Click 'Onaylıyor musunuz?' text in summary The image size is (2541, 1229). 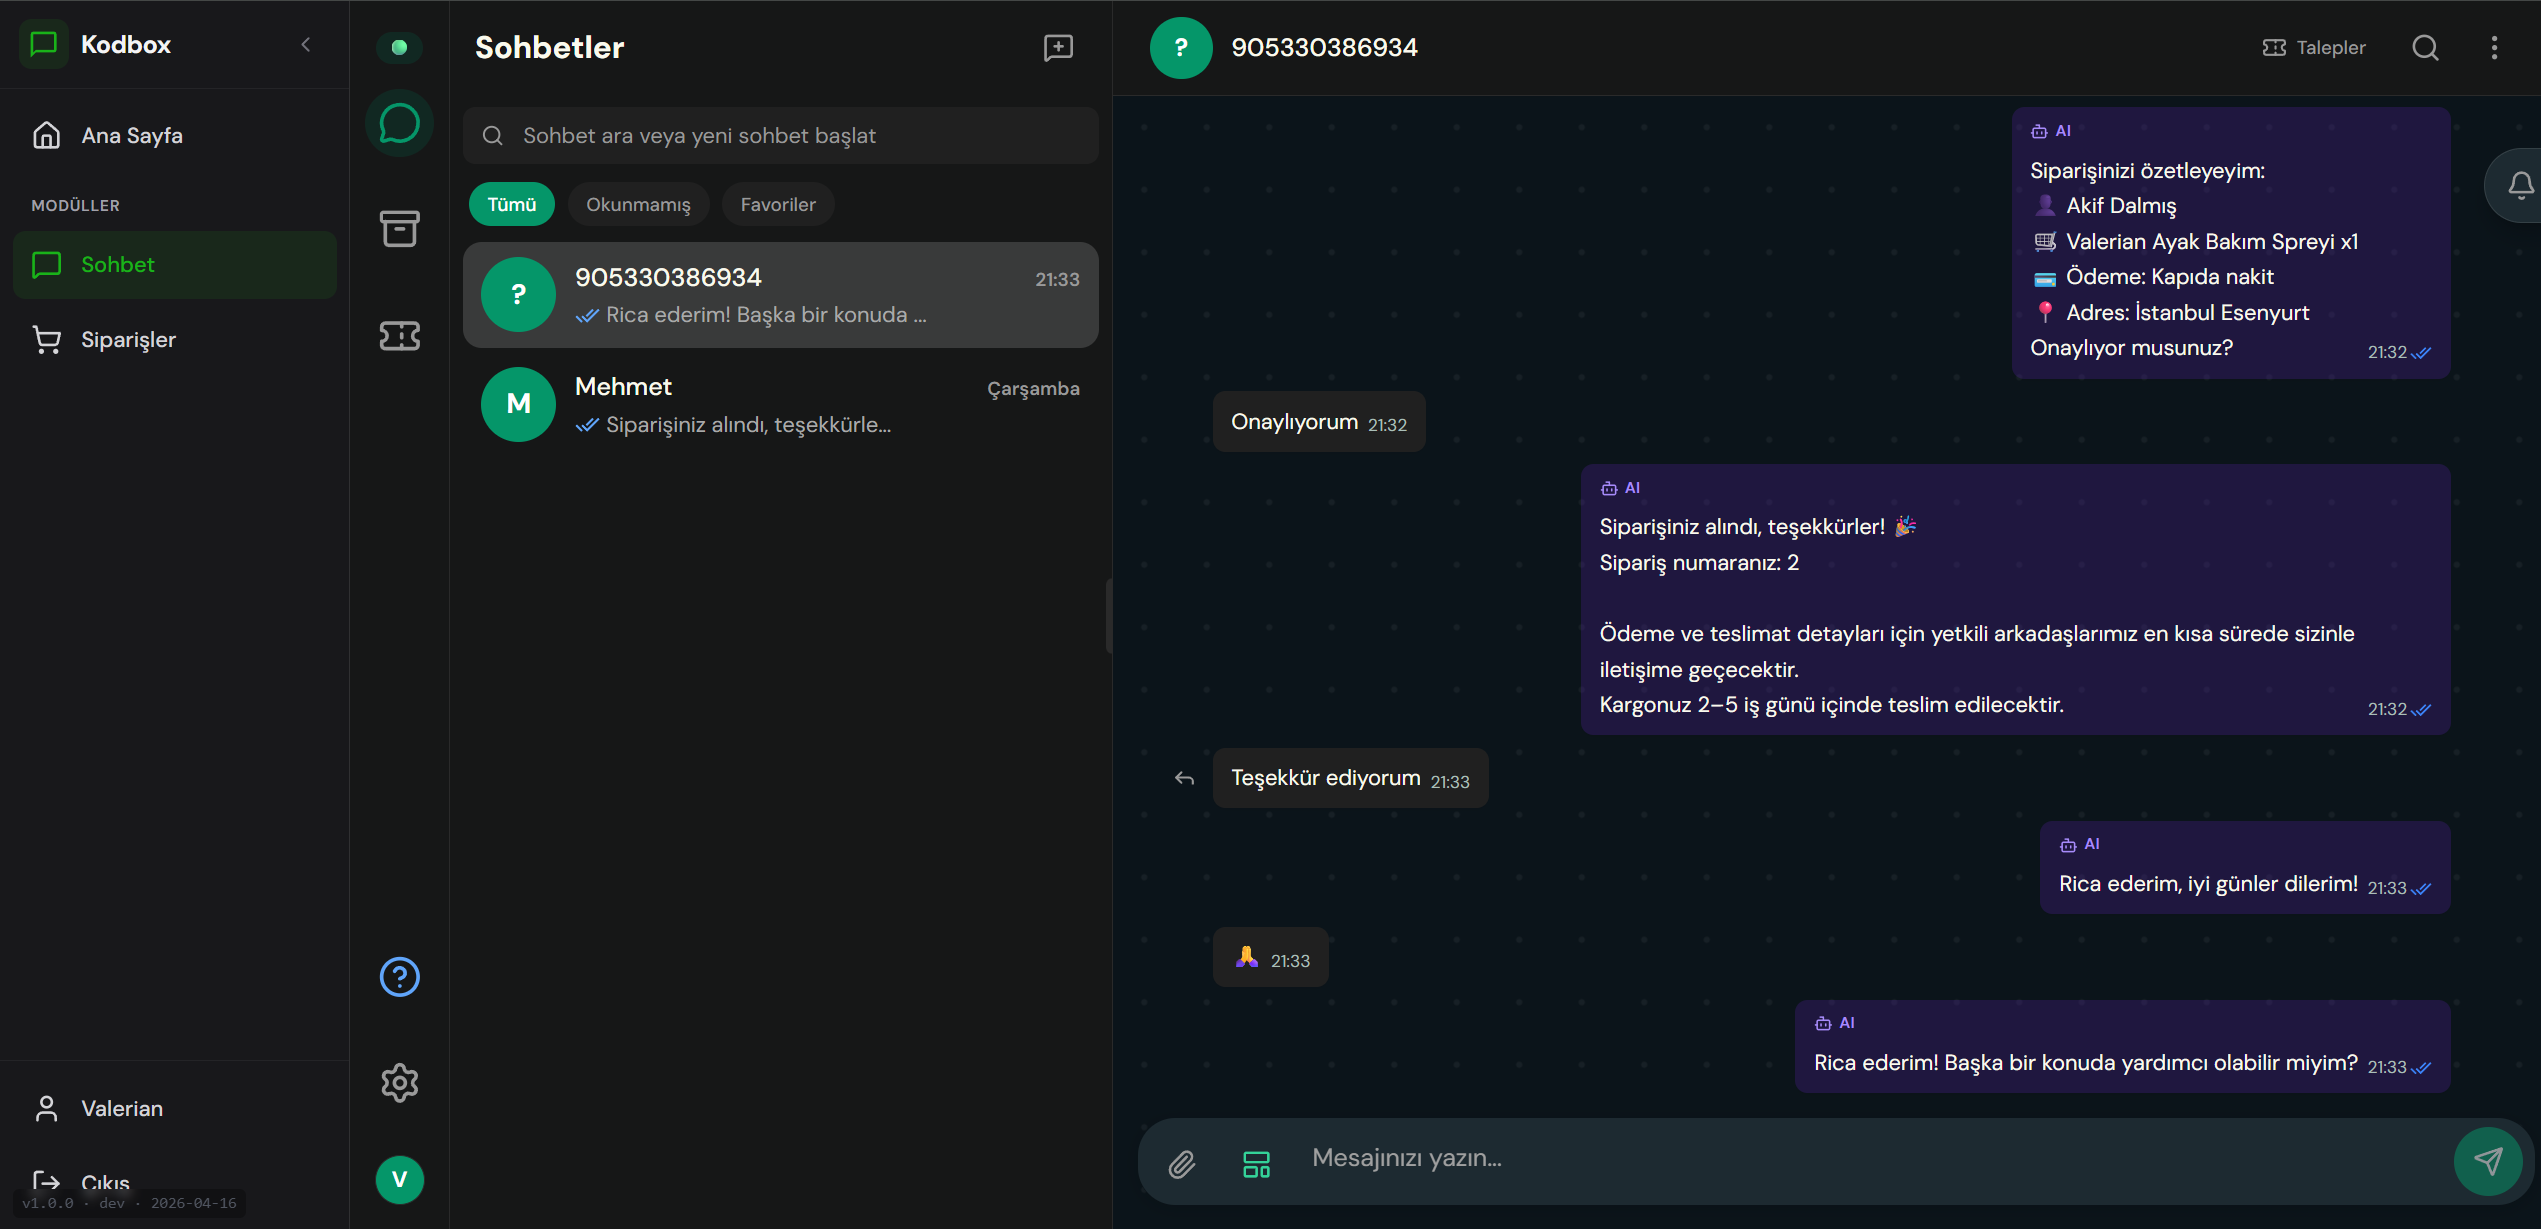pos(2131,347)
